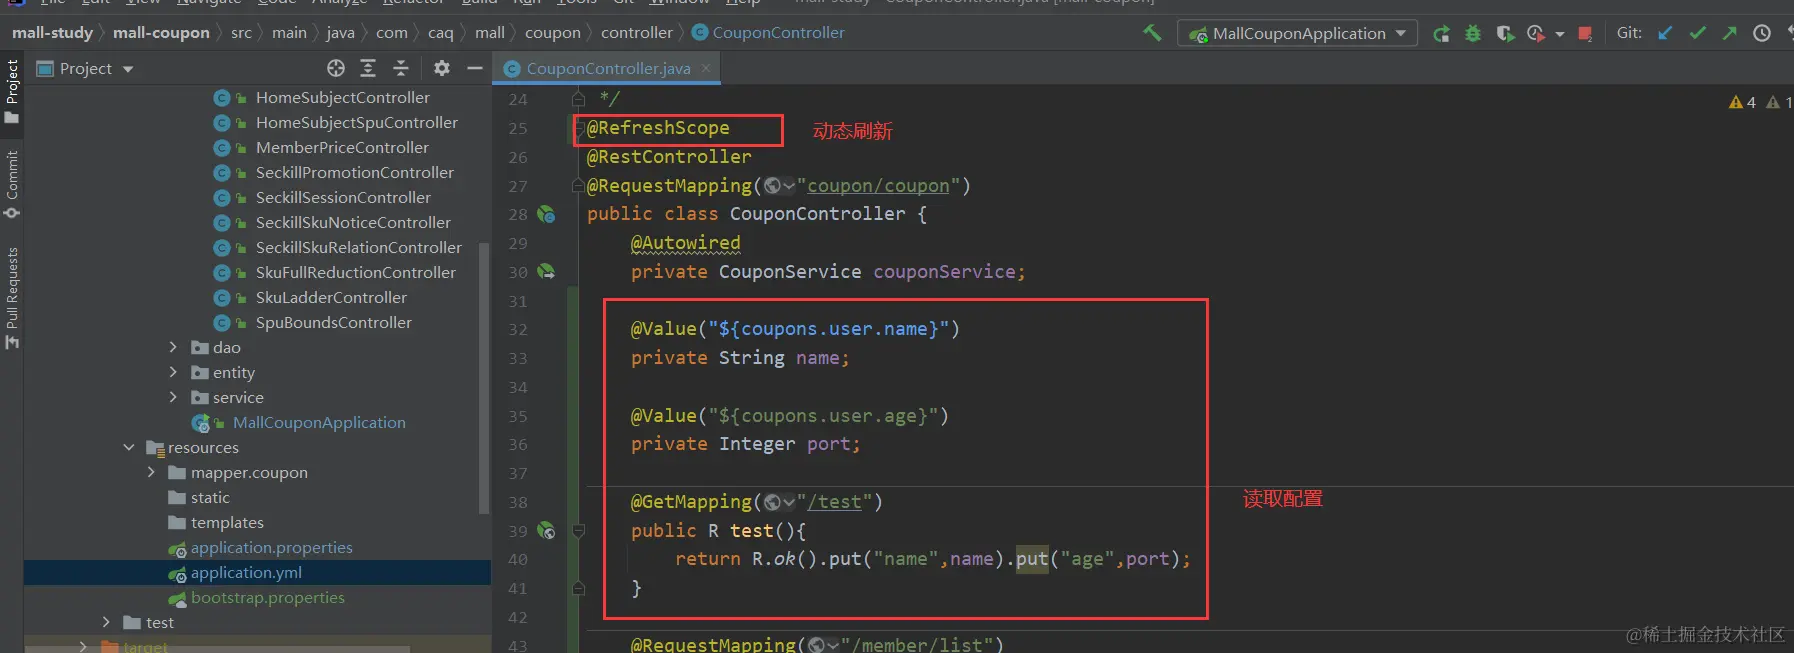Select the static folder
The image size is (1794, 653).
coord(210,497)
